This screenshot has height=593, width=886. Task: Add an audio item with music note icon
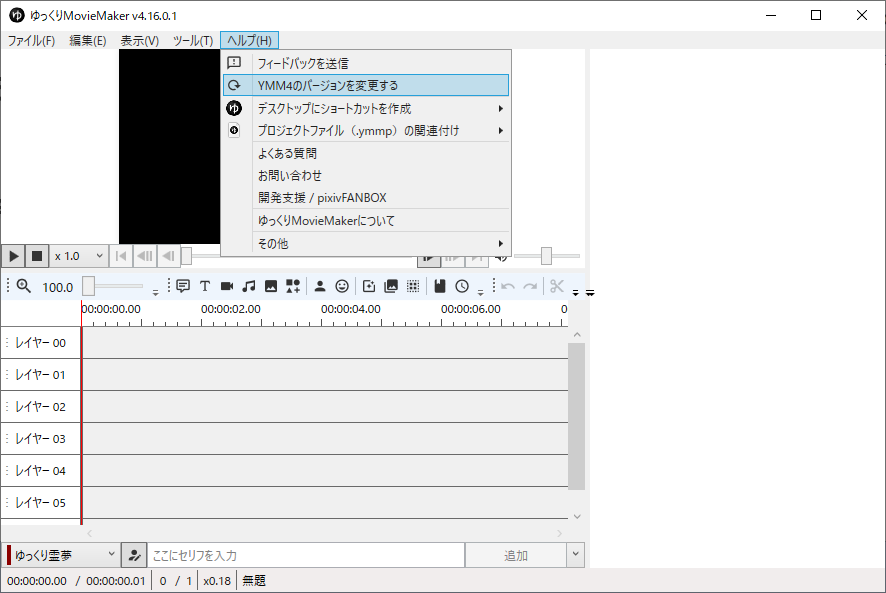(x=249, y=286)
